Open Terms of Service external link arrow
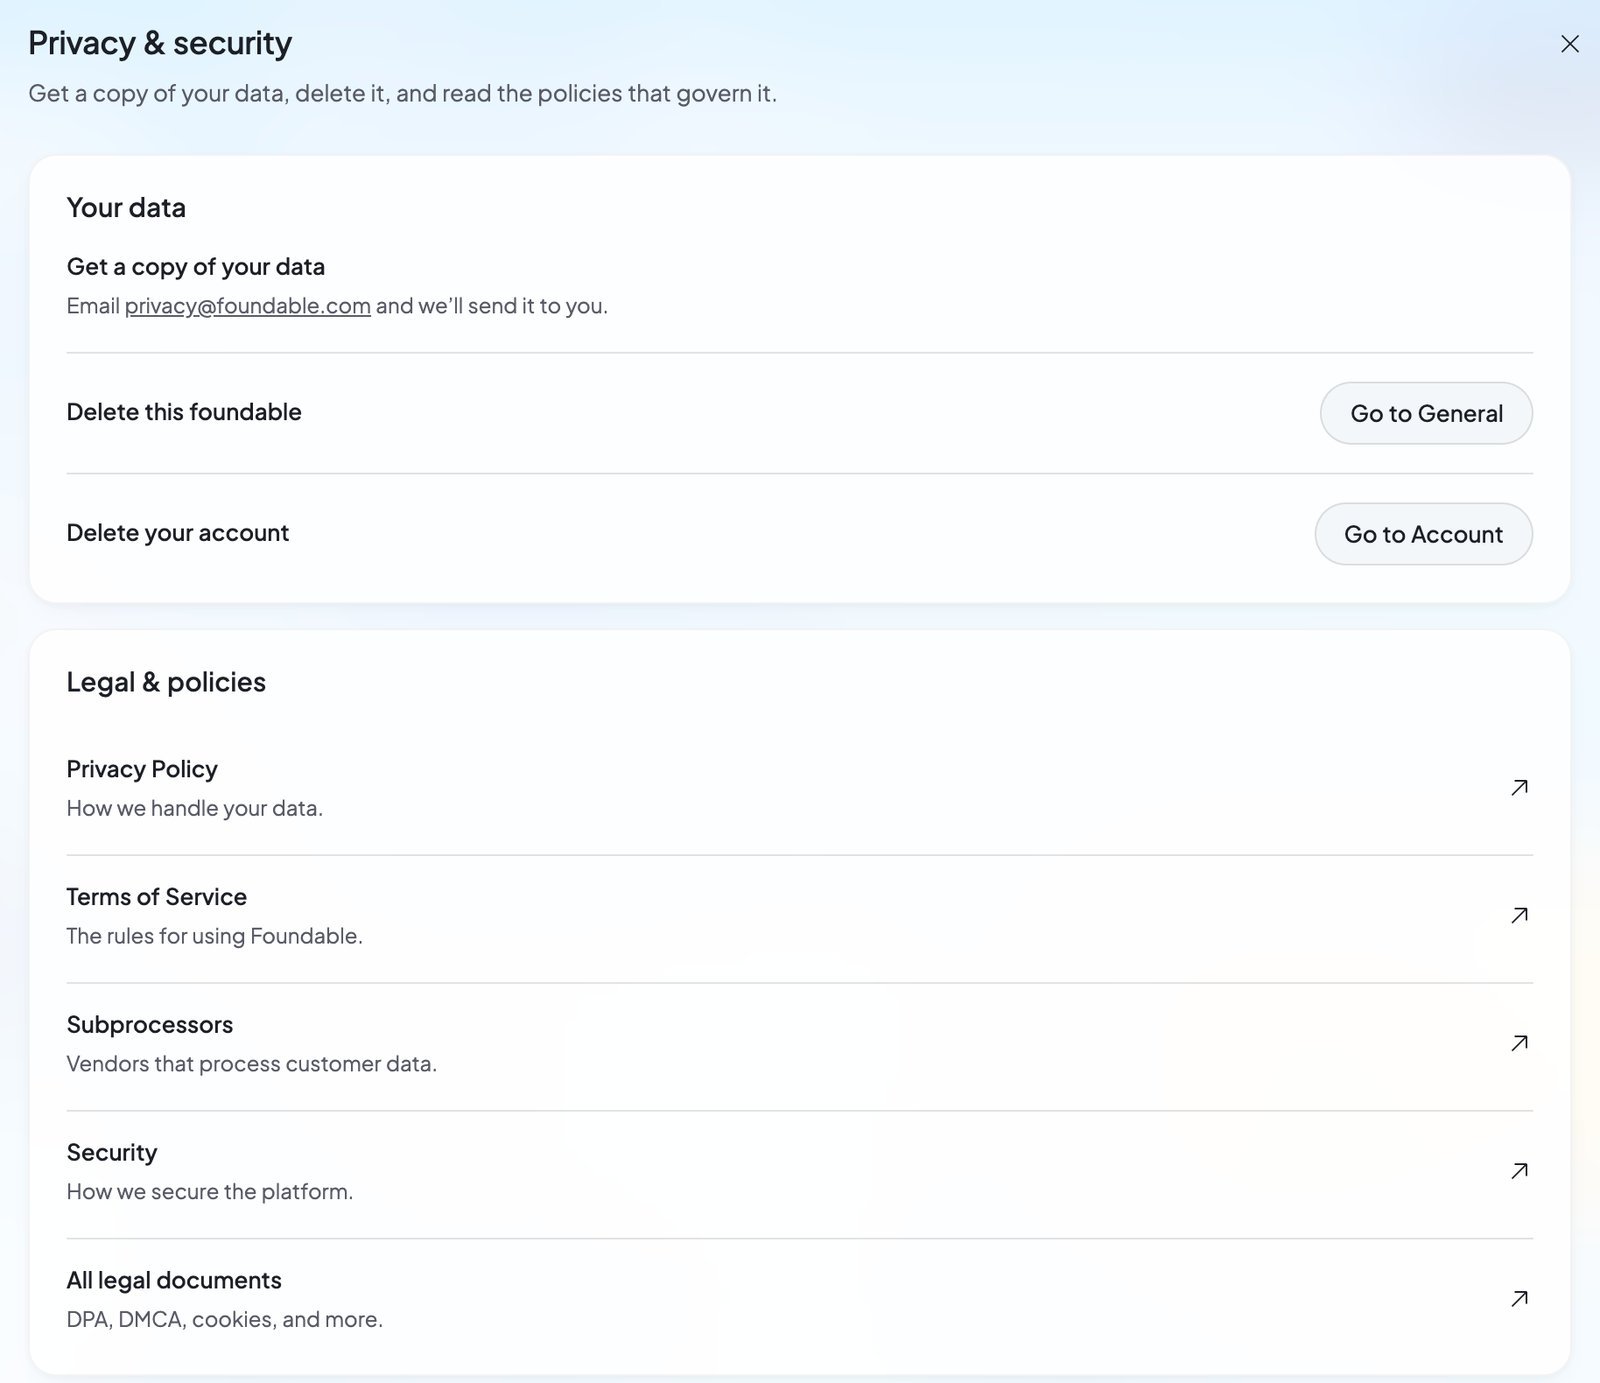The height and width of the screenshot is (1383, 1600). click(1519, 916)
